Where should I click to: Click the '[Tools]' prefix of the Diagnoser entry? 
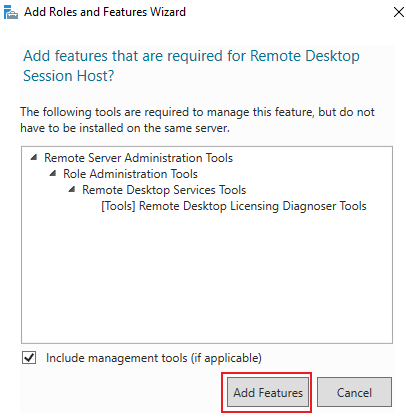coord(118,206)
